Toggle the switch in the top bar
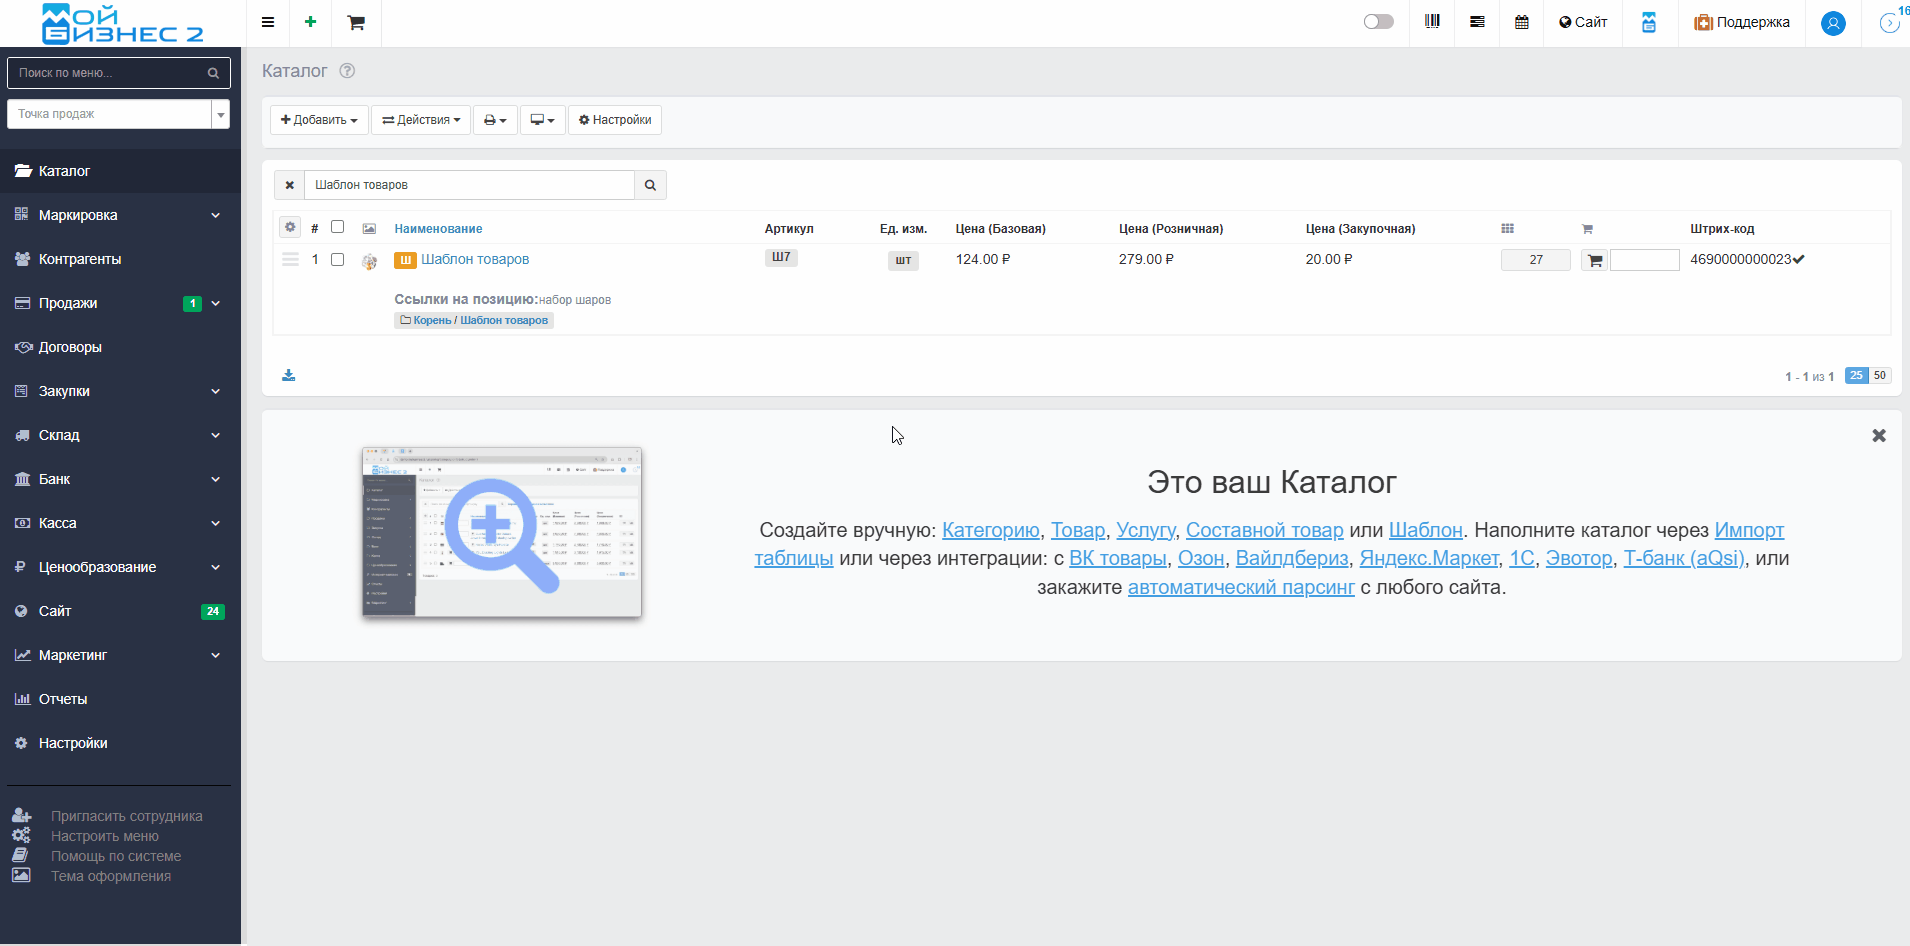Viewport: 1910px width, 946px height. point(1378,22)
